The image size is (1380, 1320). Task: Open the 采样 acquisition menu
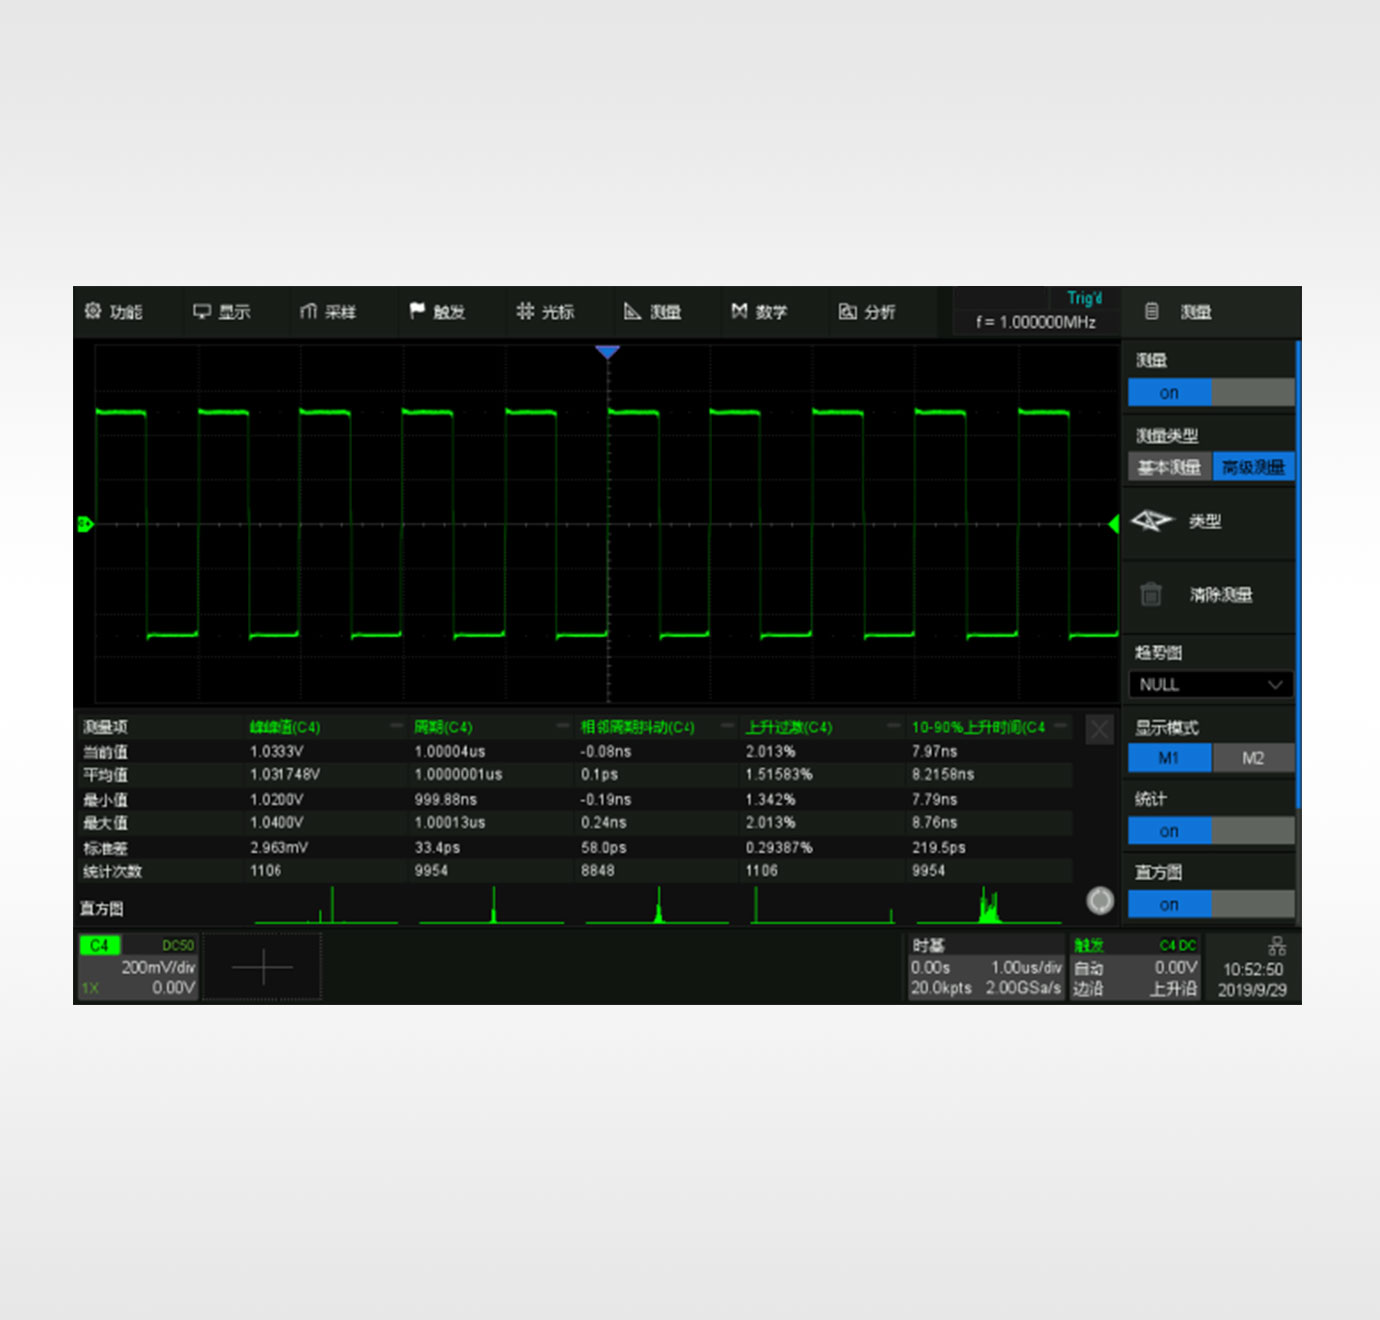click(328, 312)
